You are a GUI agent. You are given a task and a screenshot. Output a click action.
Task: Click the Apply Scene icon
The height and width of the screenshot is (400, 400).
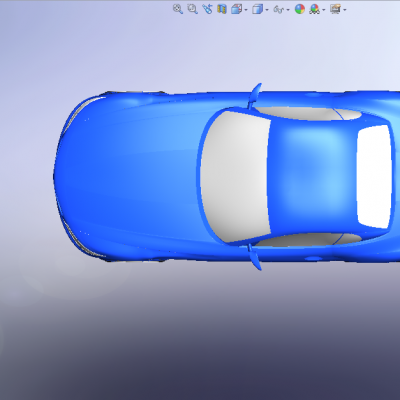point(314,9)
